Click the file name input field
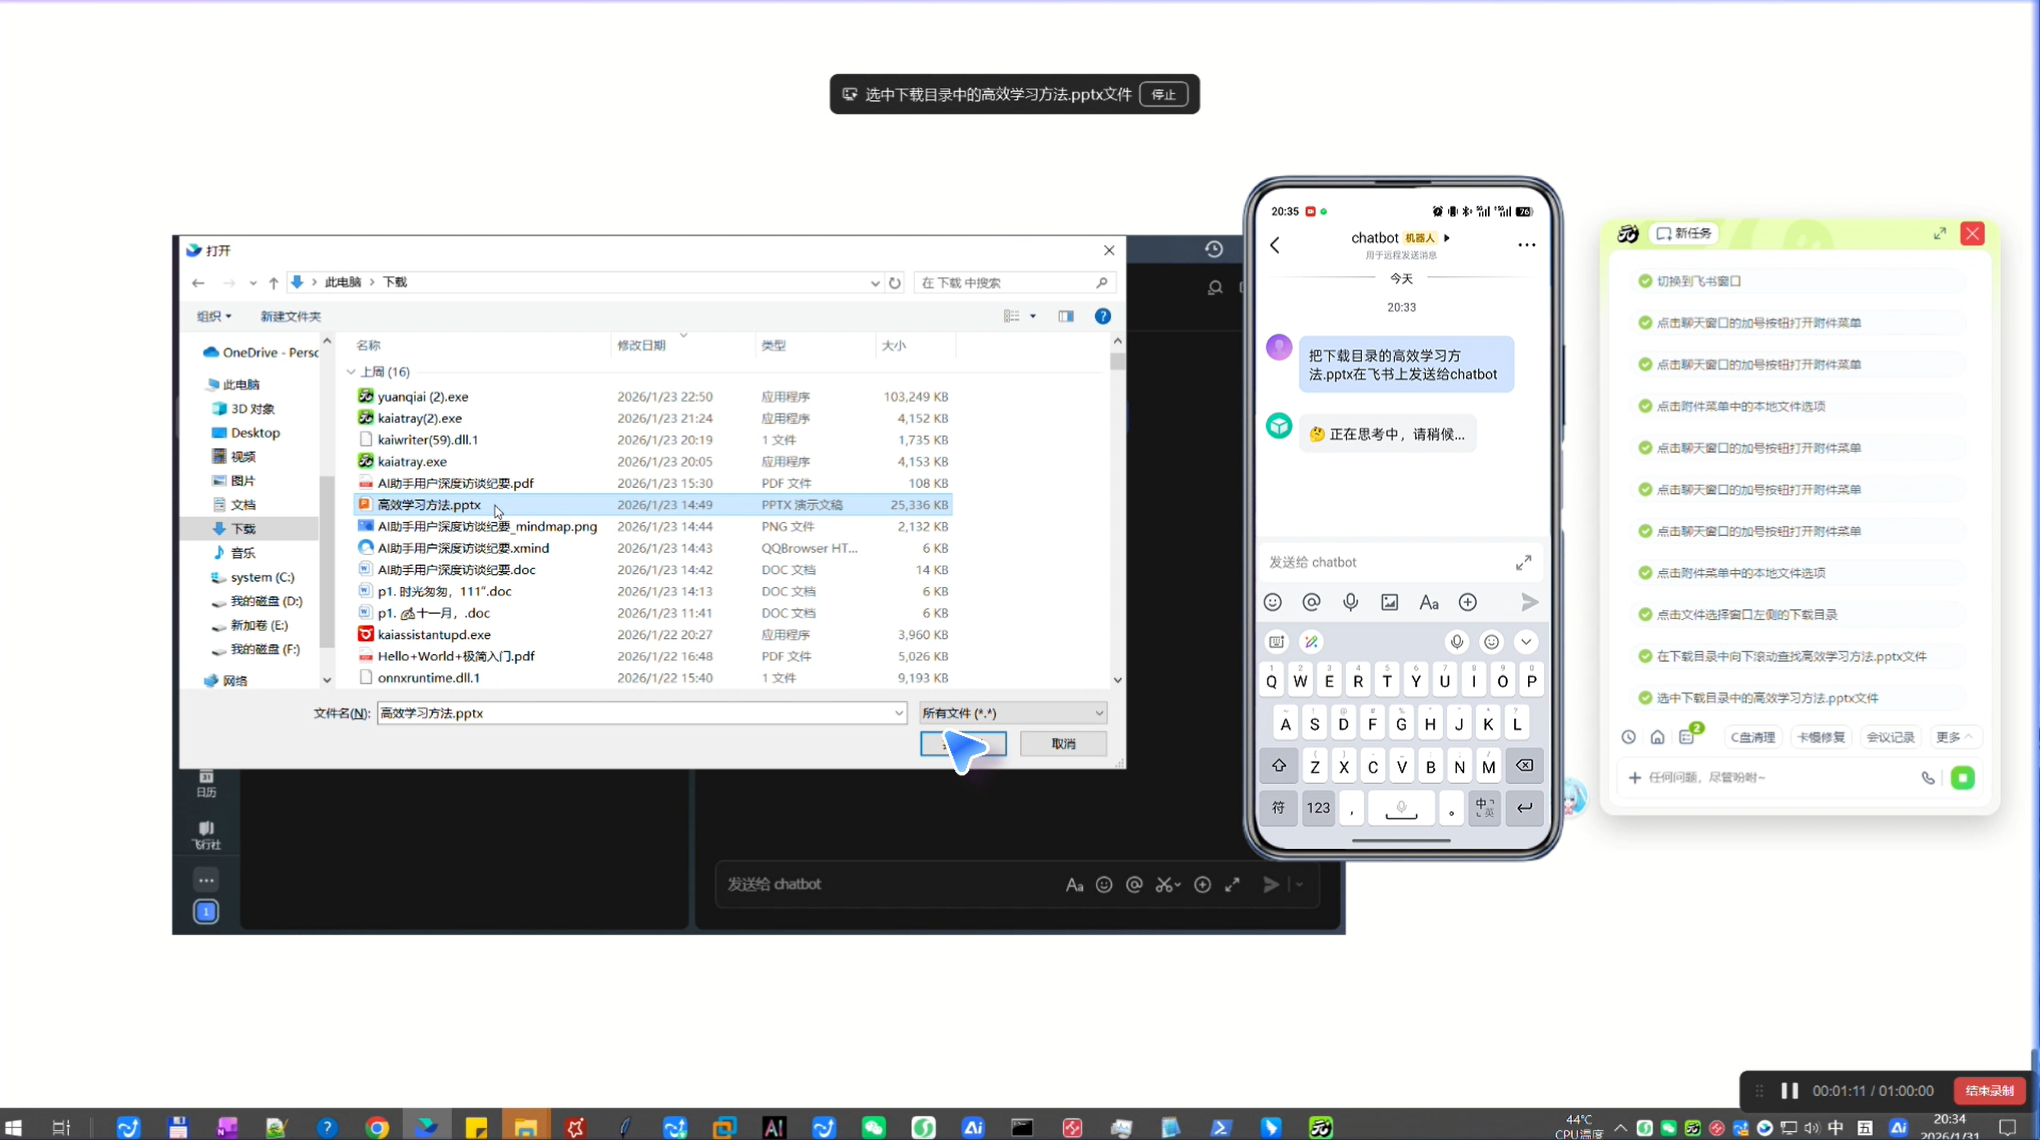 [x=640, y=713]
